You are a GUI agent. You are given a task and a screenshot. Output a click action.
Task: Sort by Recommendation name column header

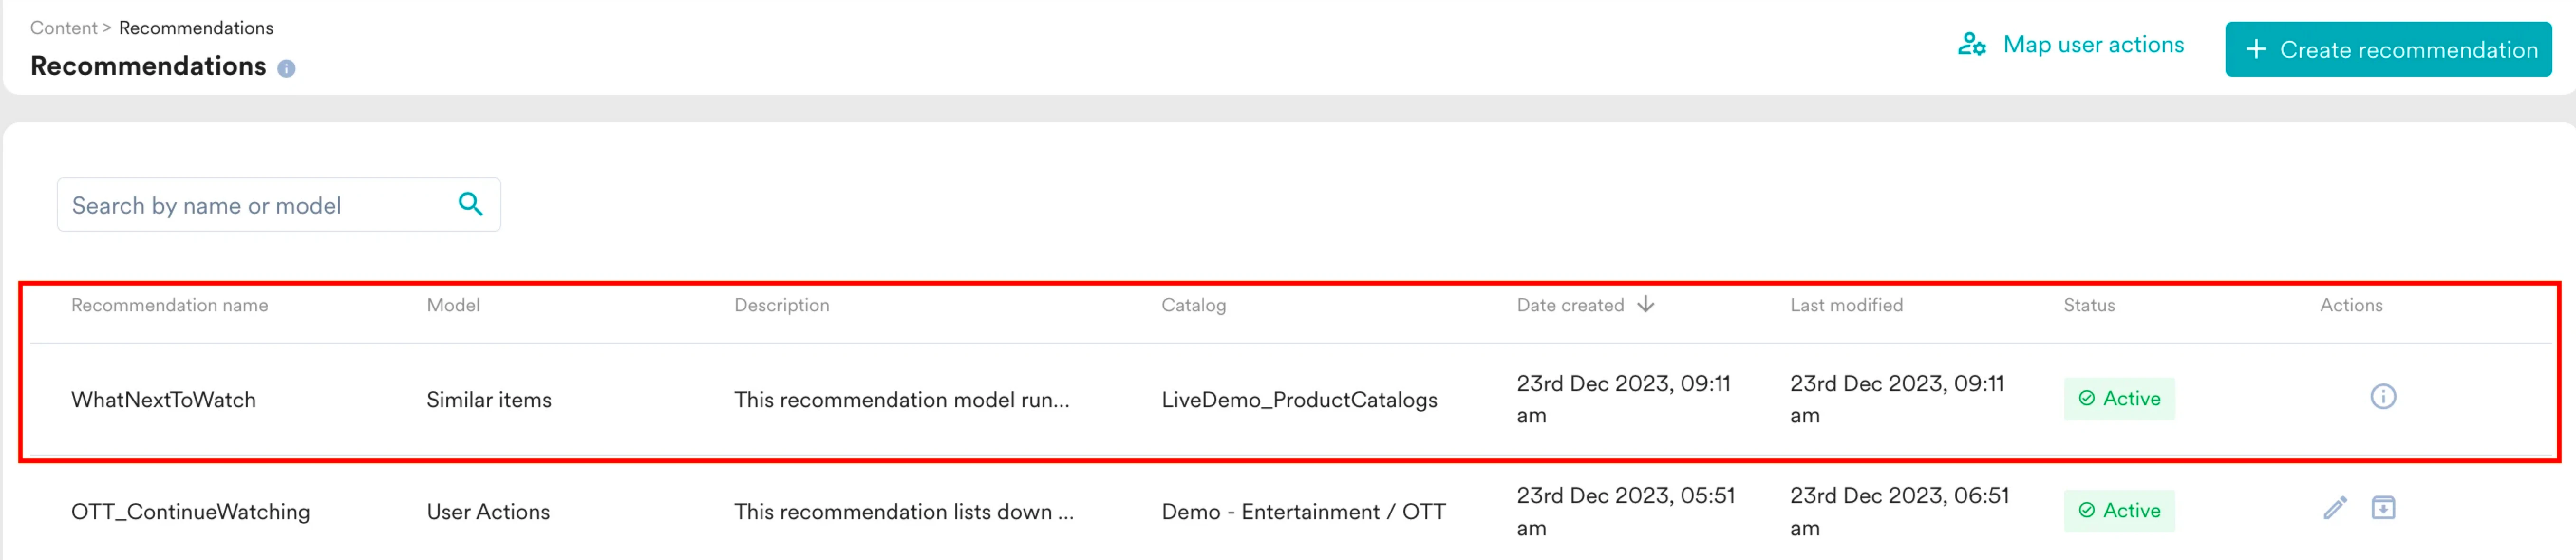coord(169,305)
